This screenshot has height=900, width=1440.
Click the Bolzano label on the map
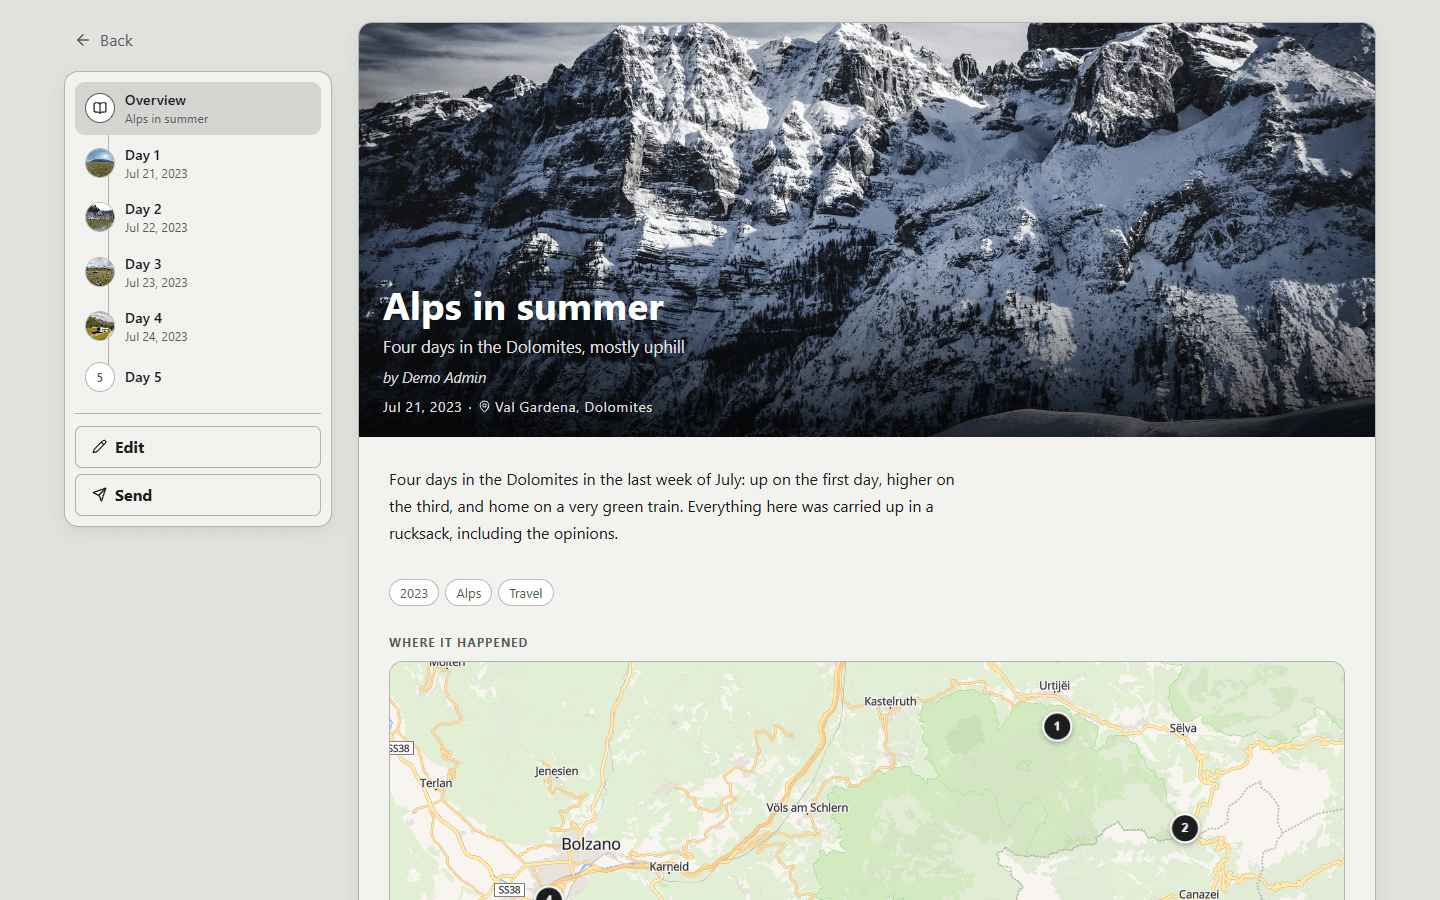click(591, 844)
